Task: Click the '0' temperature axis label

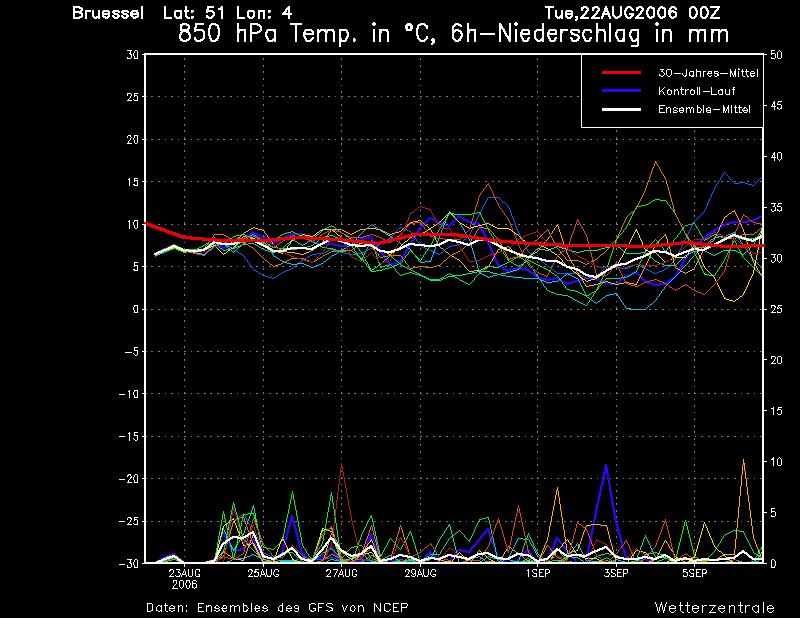Action: point(136,309)
